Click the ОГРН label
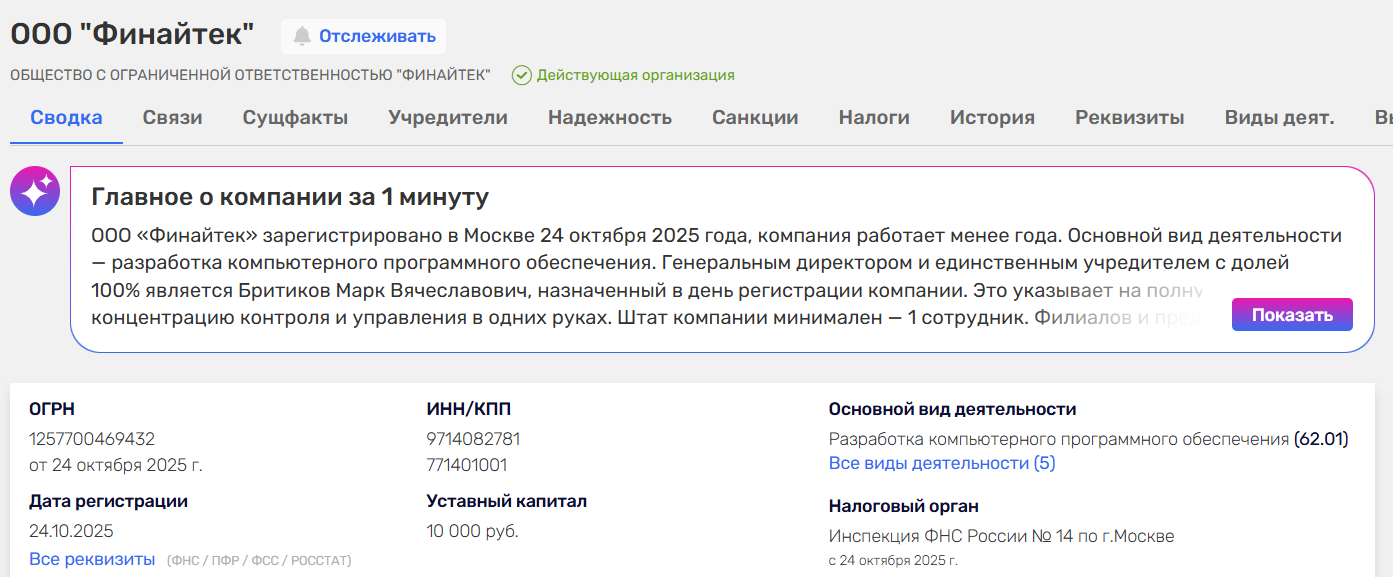 point(52,409)
